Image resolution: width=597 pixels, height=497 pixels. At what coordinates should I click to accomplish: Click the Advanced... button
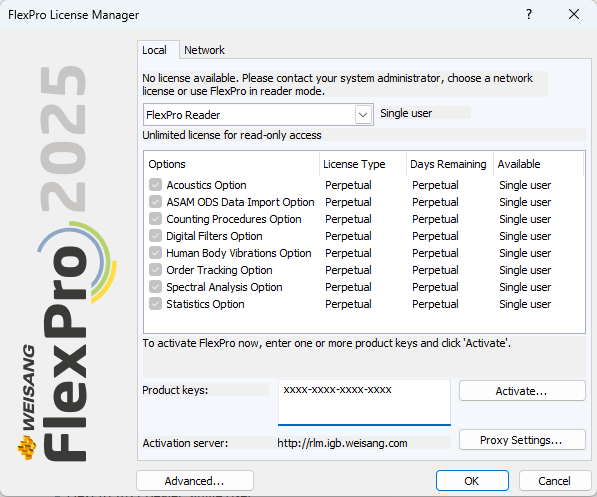pos(195,481)
